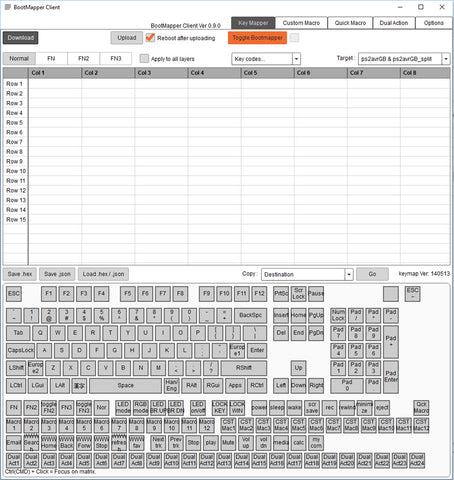Screen dimensions: 454x480
Task: Click the Row 1, Col 1 matrix cell
Action: point(55,84)
